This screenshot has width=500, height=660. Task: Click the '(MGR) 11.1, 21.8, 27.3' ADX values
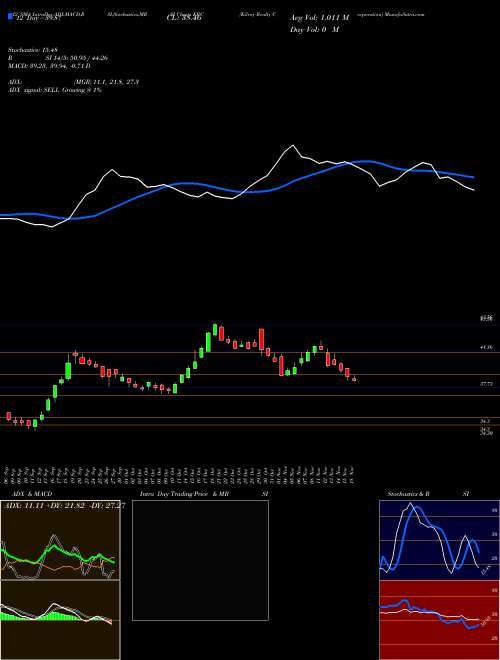(x=106, y=82)
